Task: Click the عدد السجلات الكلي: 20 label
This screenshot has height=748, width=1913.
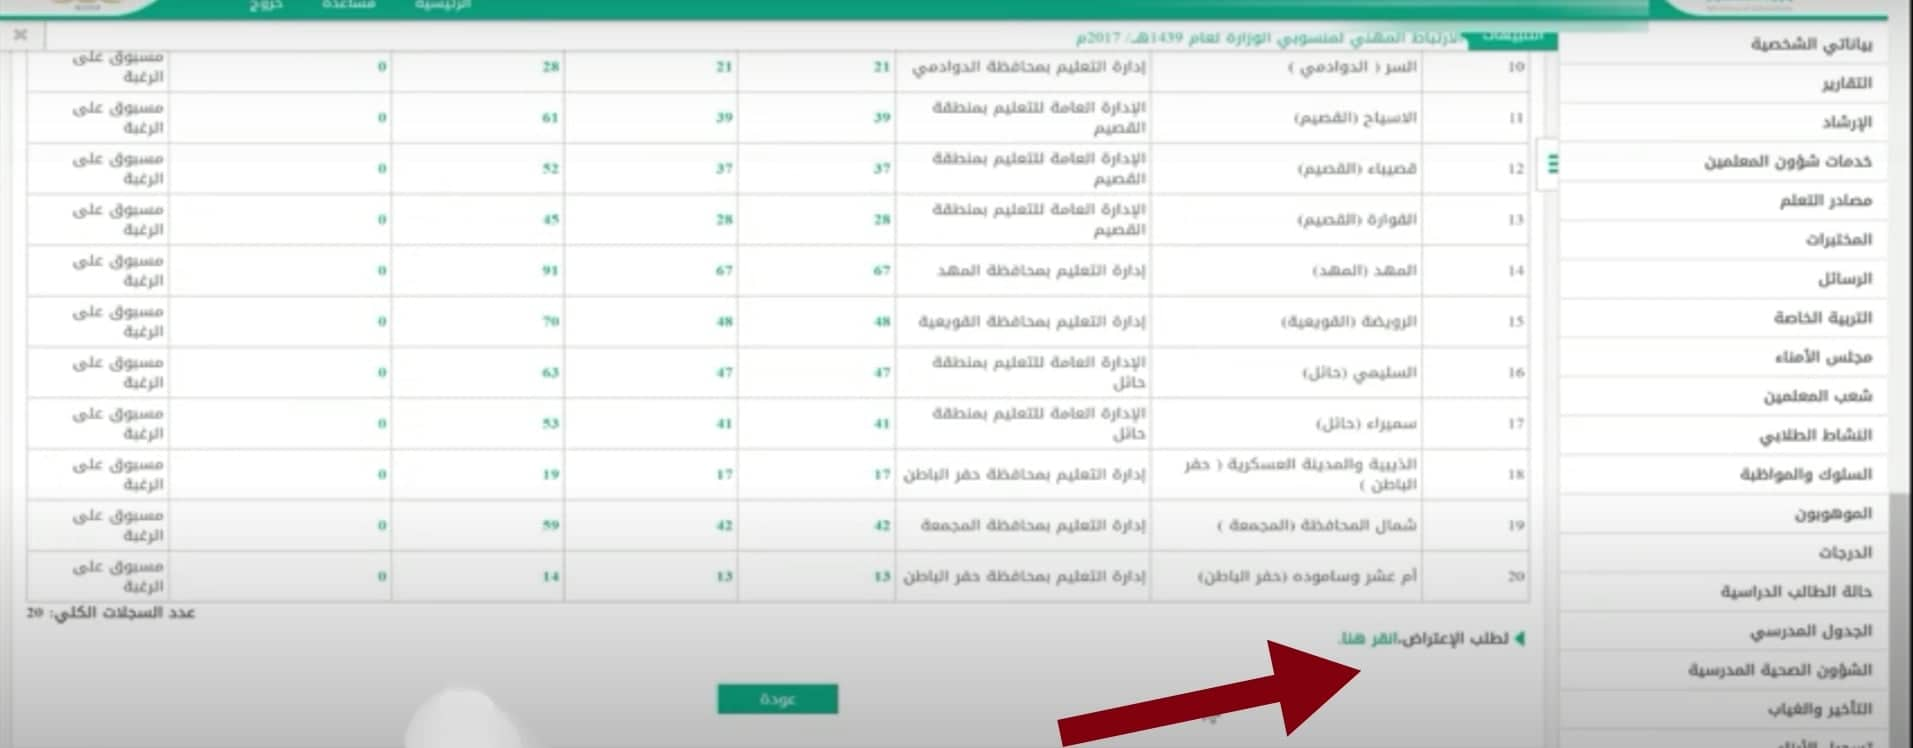Action: [x=110, y=612]
